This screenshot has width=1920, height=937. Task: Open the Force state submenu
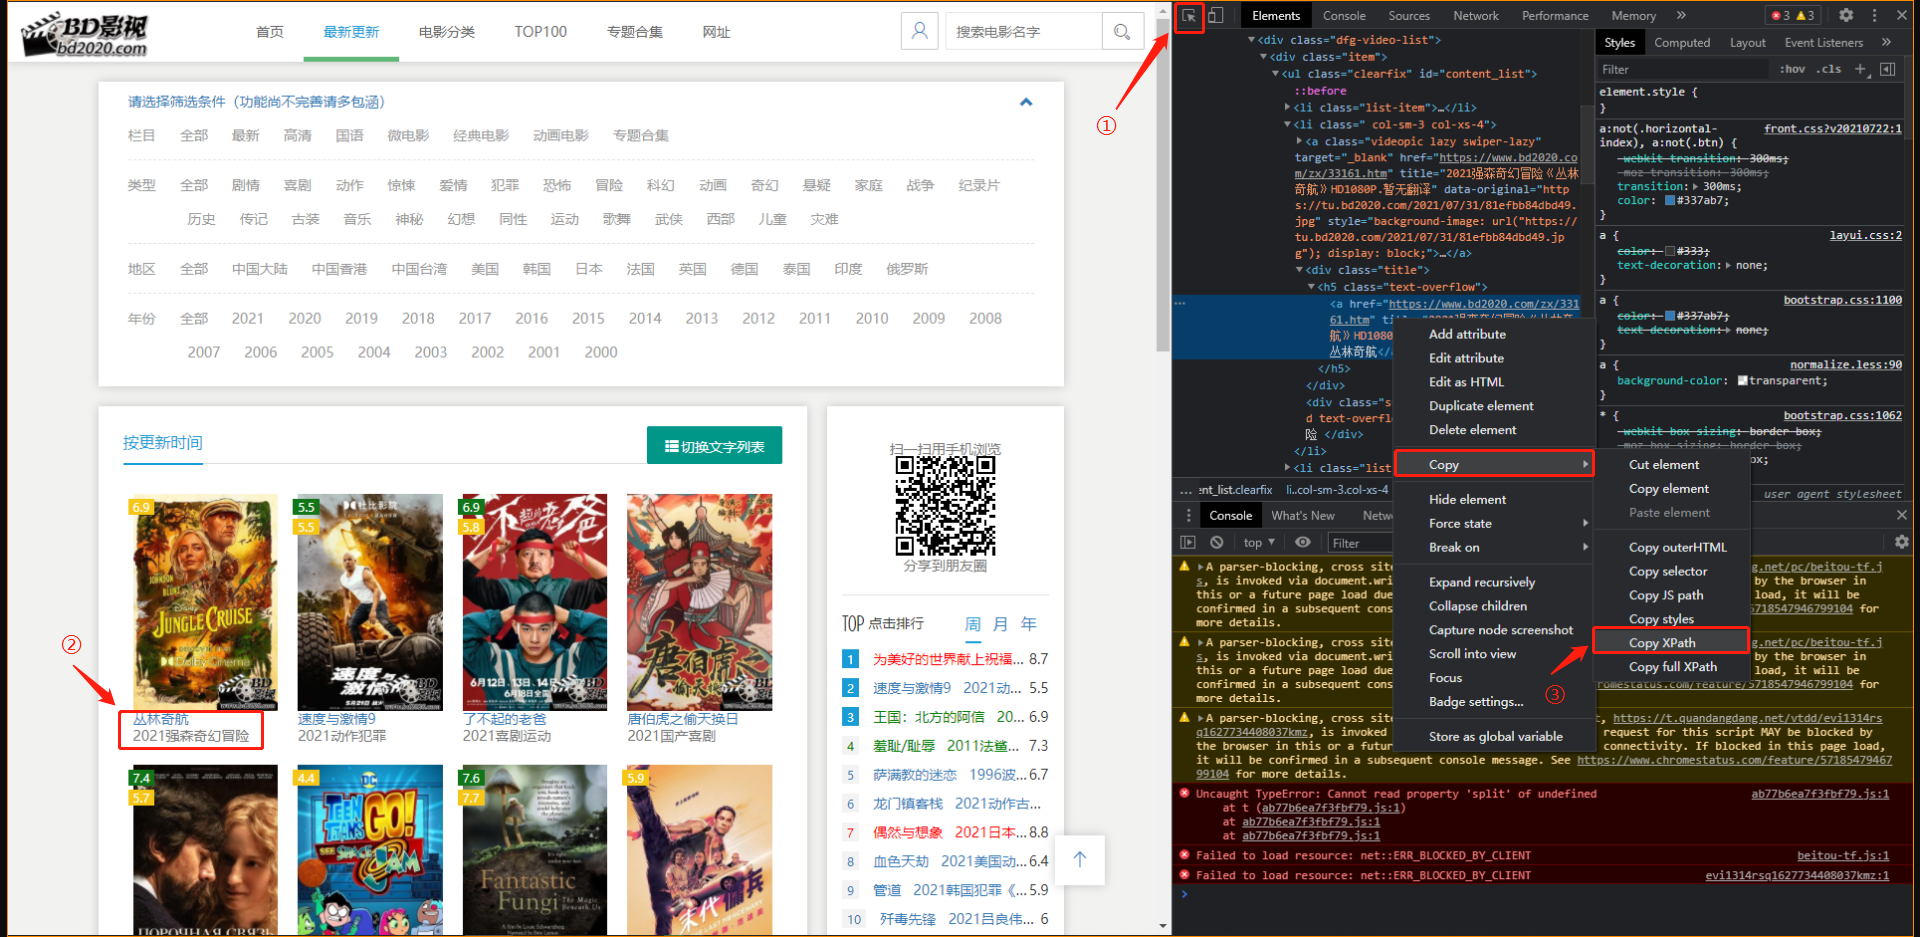tap(1494, 523)
